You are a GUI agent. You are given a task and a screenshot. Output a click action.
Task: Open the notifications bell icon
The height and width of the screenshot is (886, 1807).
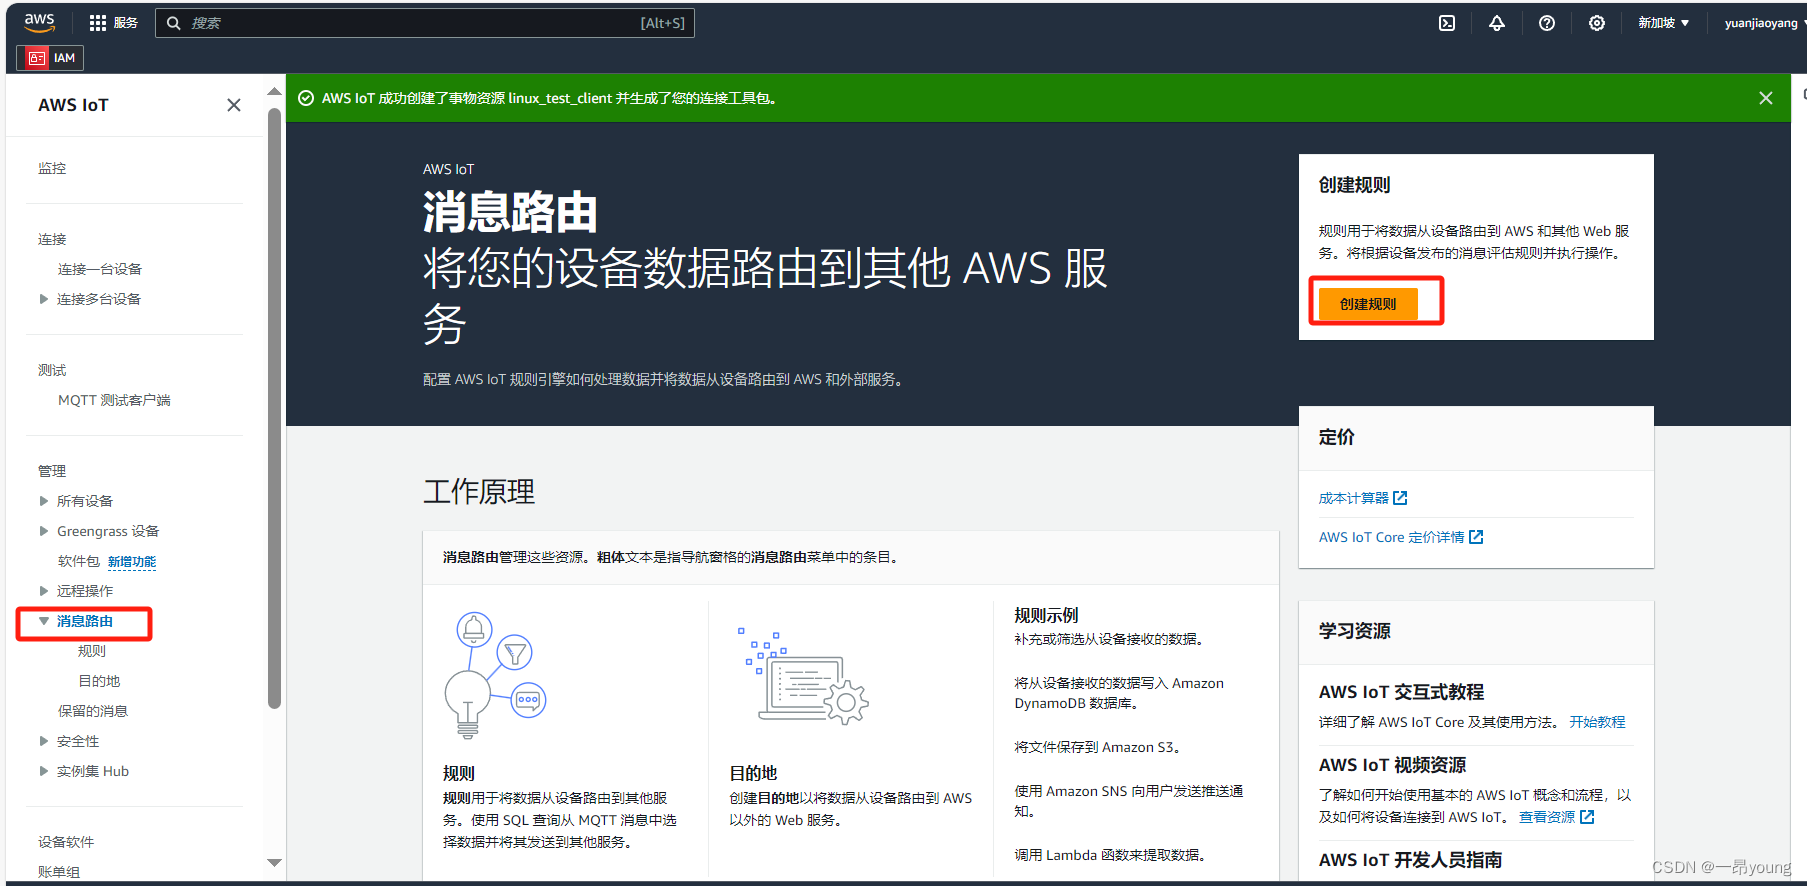(1497, 23)
